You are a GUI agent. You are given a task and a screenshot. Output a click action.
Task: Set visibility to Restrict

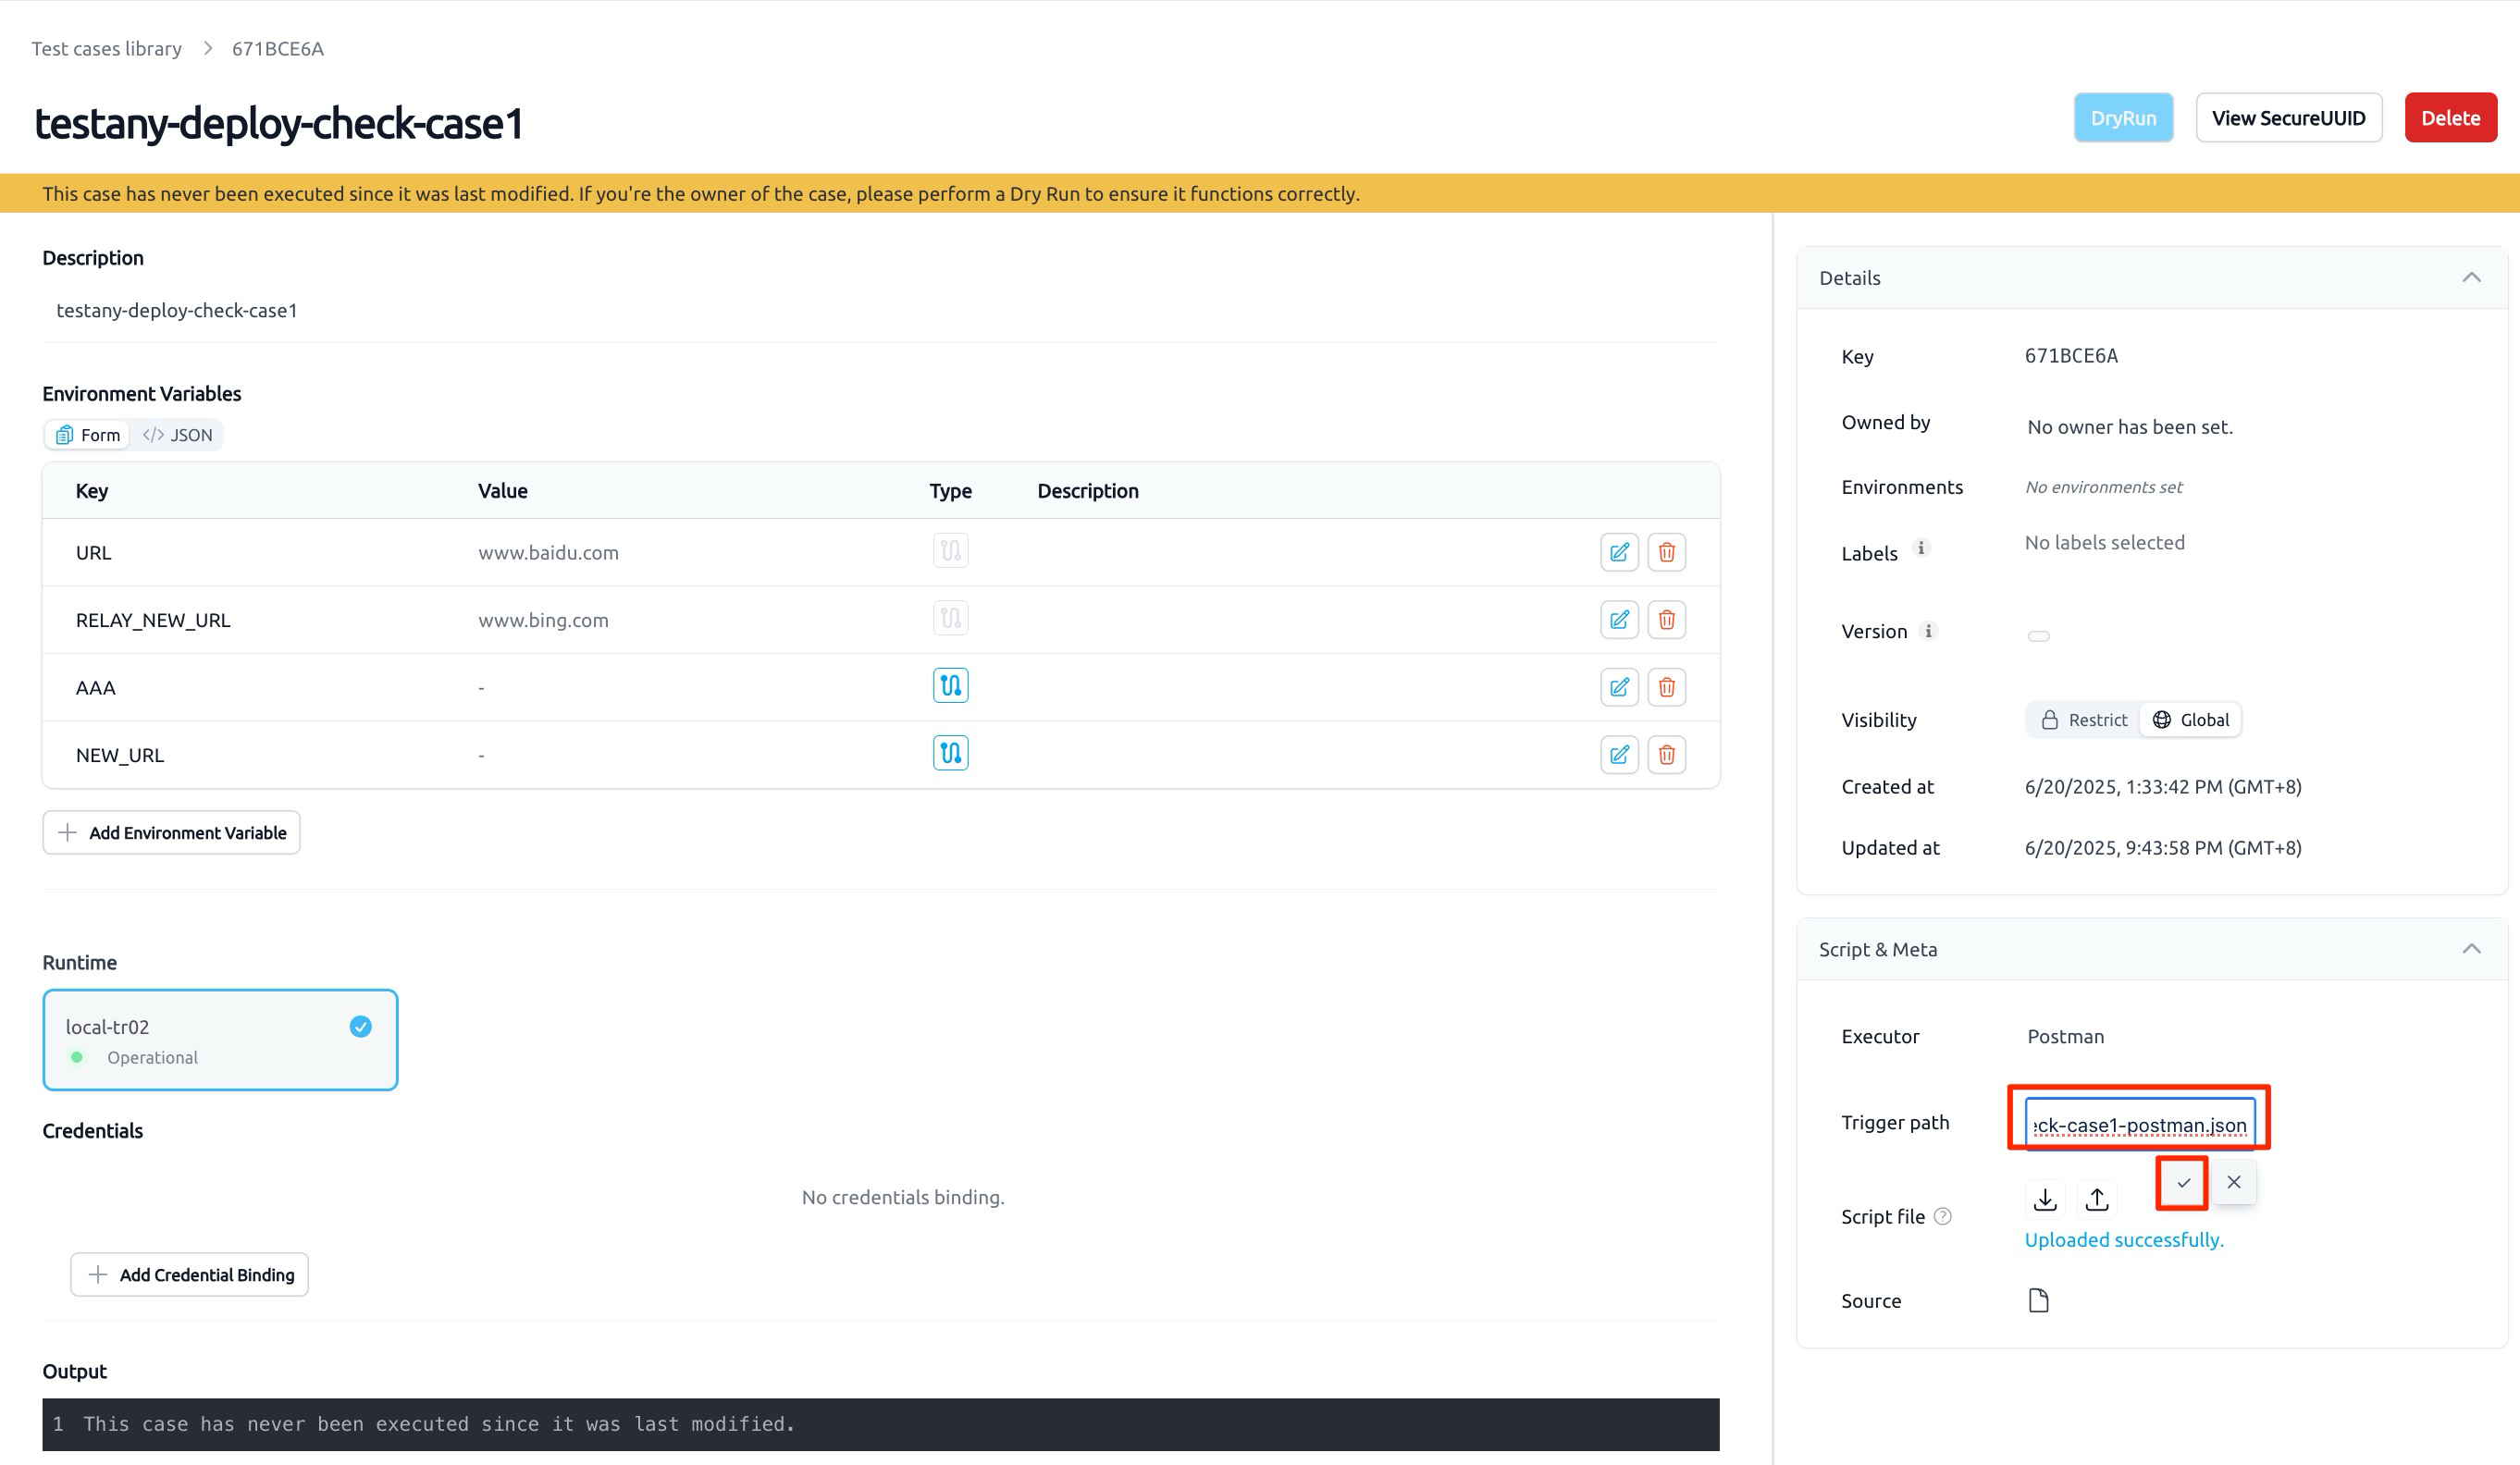(x=2084, y=720)
